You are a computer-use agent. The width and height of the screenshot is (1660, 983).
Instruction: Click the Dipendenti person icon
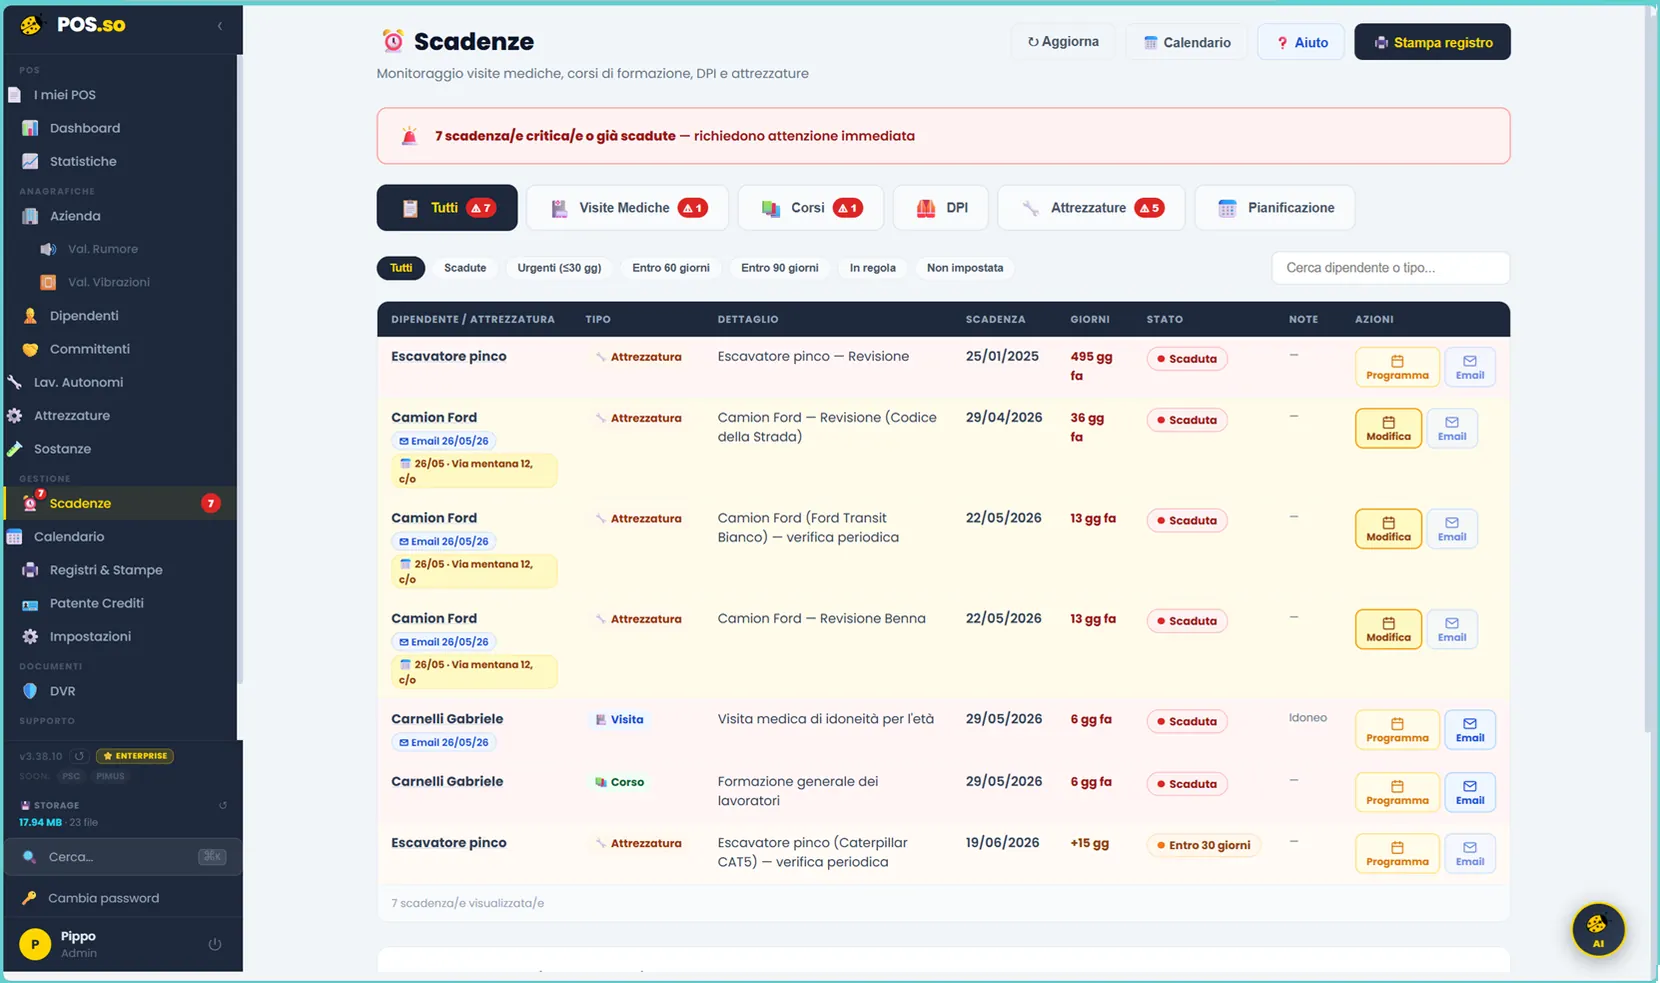(30, 316)
